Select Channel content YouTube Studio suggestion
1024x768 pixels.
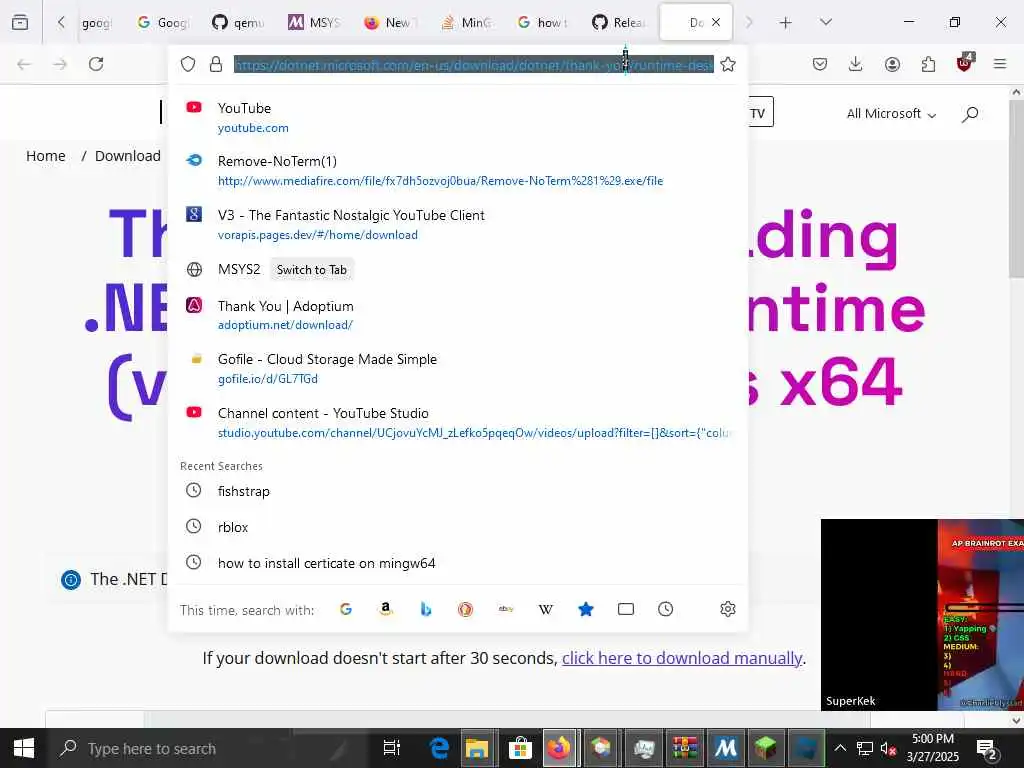pyautogui.click(x=458, y=423)
